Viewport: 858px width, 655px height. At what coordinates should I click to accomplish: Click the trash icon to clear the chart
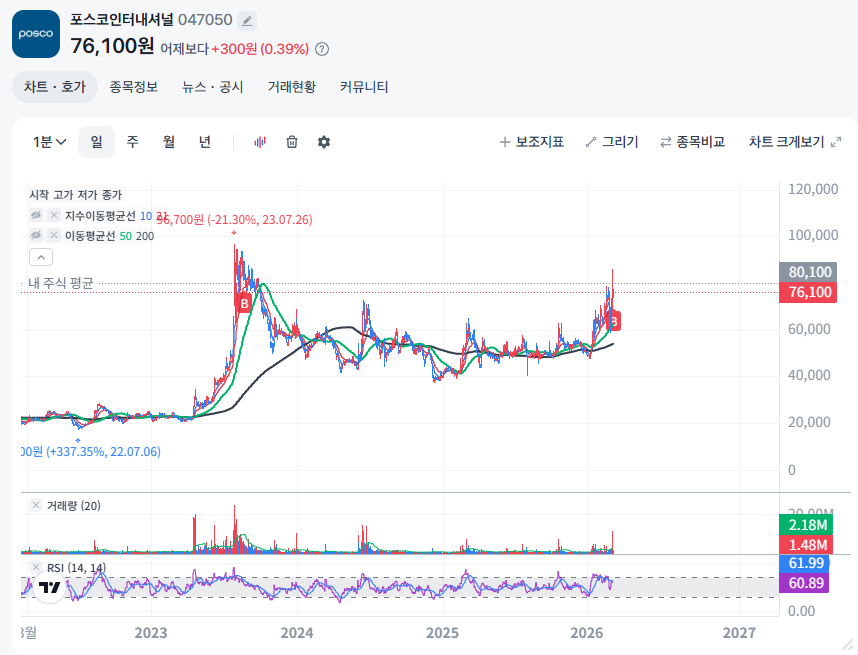[292, 142]
